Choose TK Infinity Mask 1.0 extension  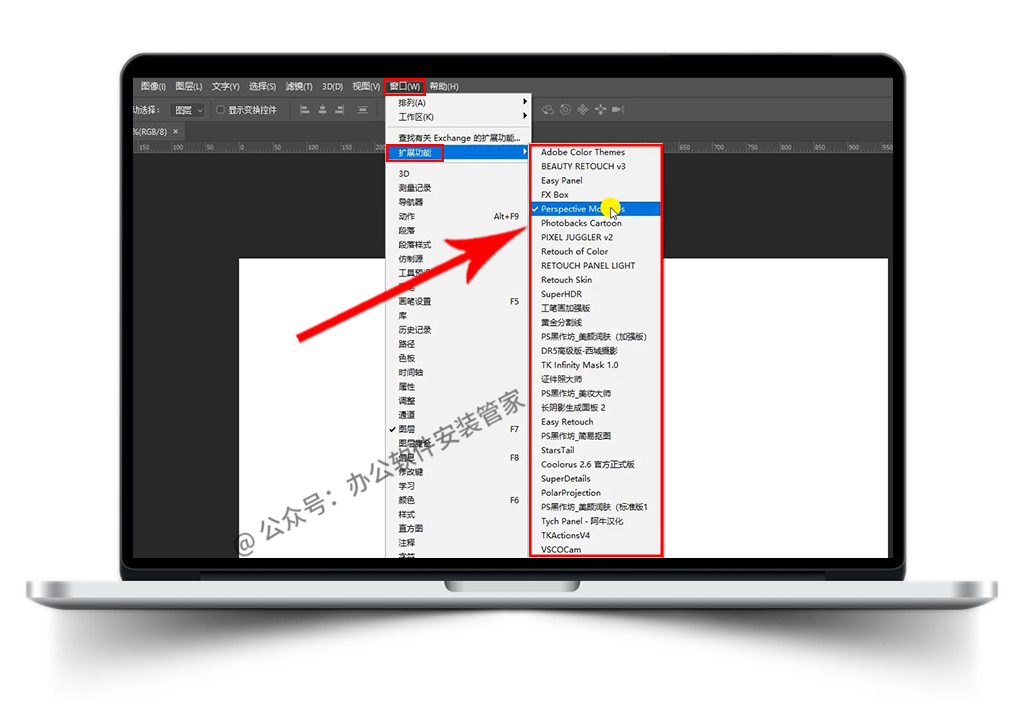click(579, 365)
